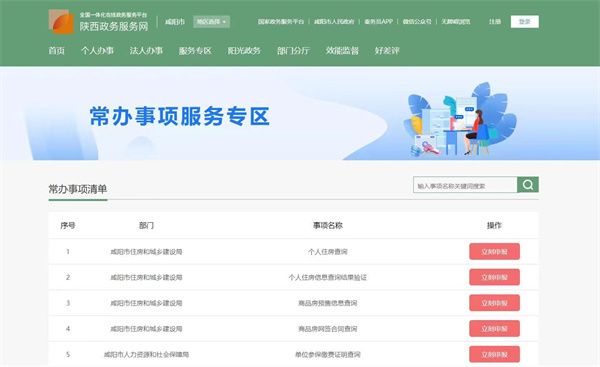Image resolution: width=600 pixels, height=367 pixels.
Task: Open the 部门分厅 navigation item
Action: [x=293, y=51]
